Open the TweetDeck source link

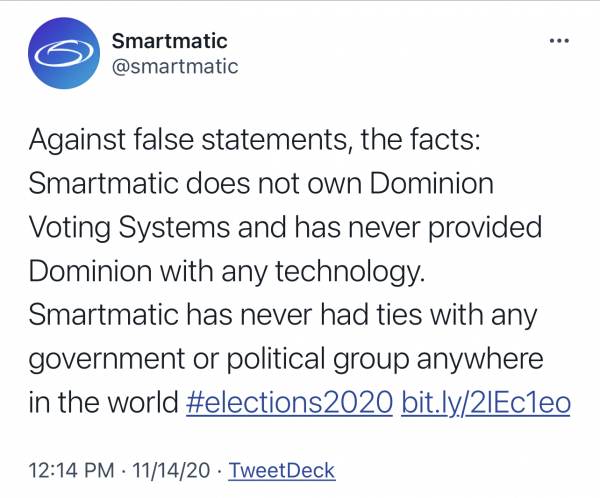[x=282, y=470]
